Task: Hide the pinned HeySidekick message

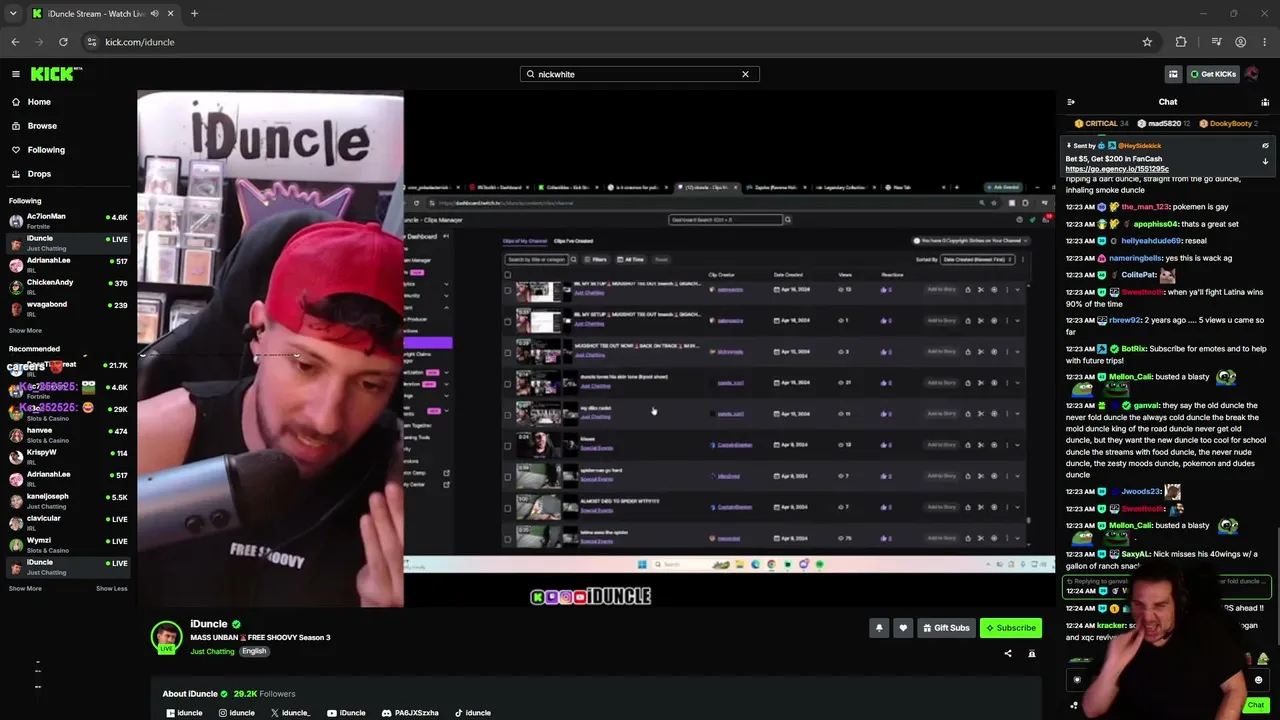Action: (1265, 146)
